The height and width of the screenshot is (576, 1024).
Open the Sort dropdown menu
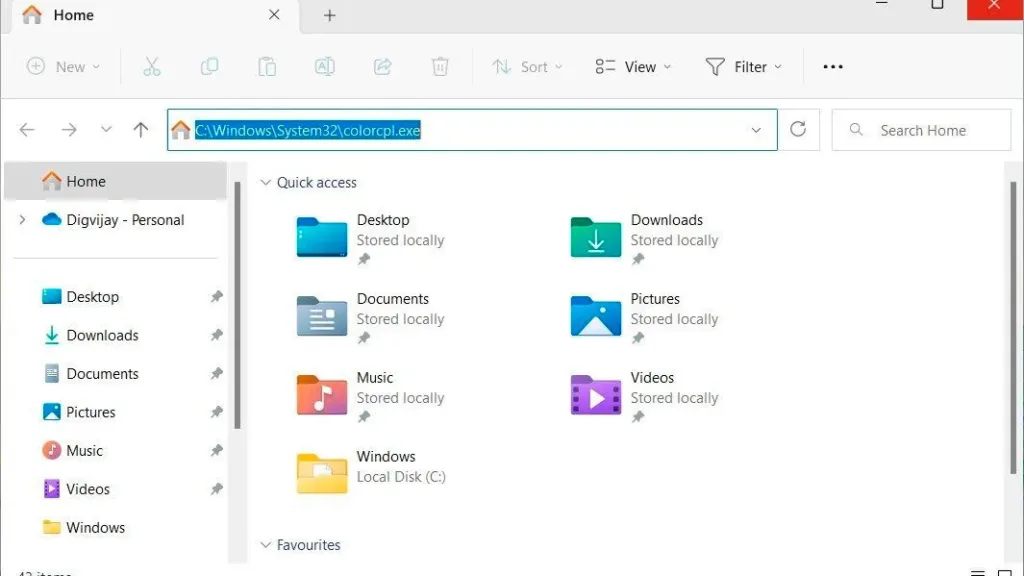[x=527, y=67]
